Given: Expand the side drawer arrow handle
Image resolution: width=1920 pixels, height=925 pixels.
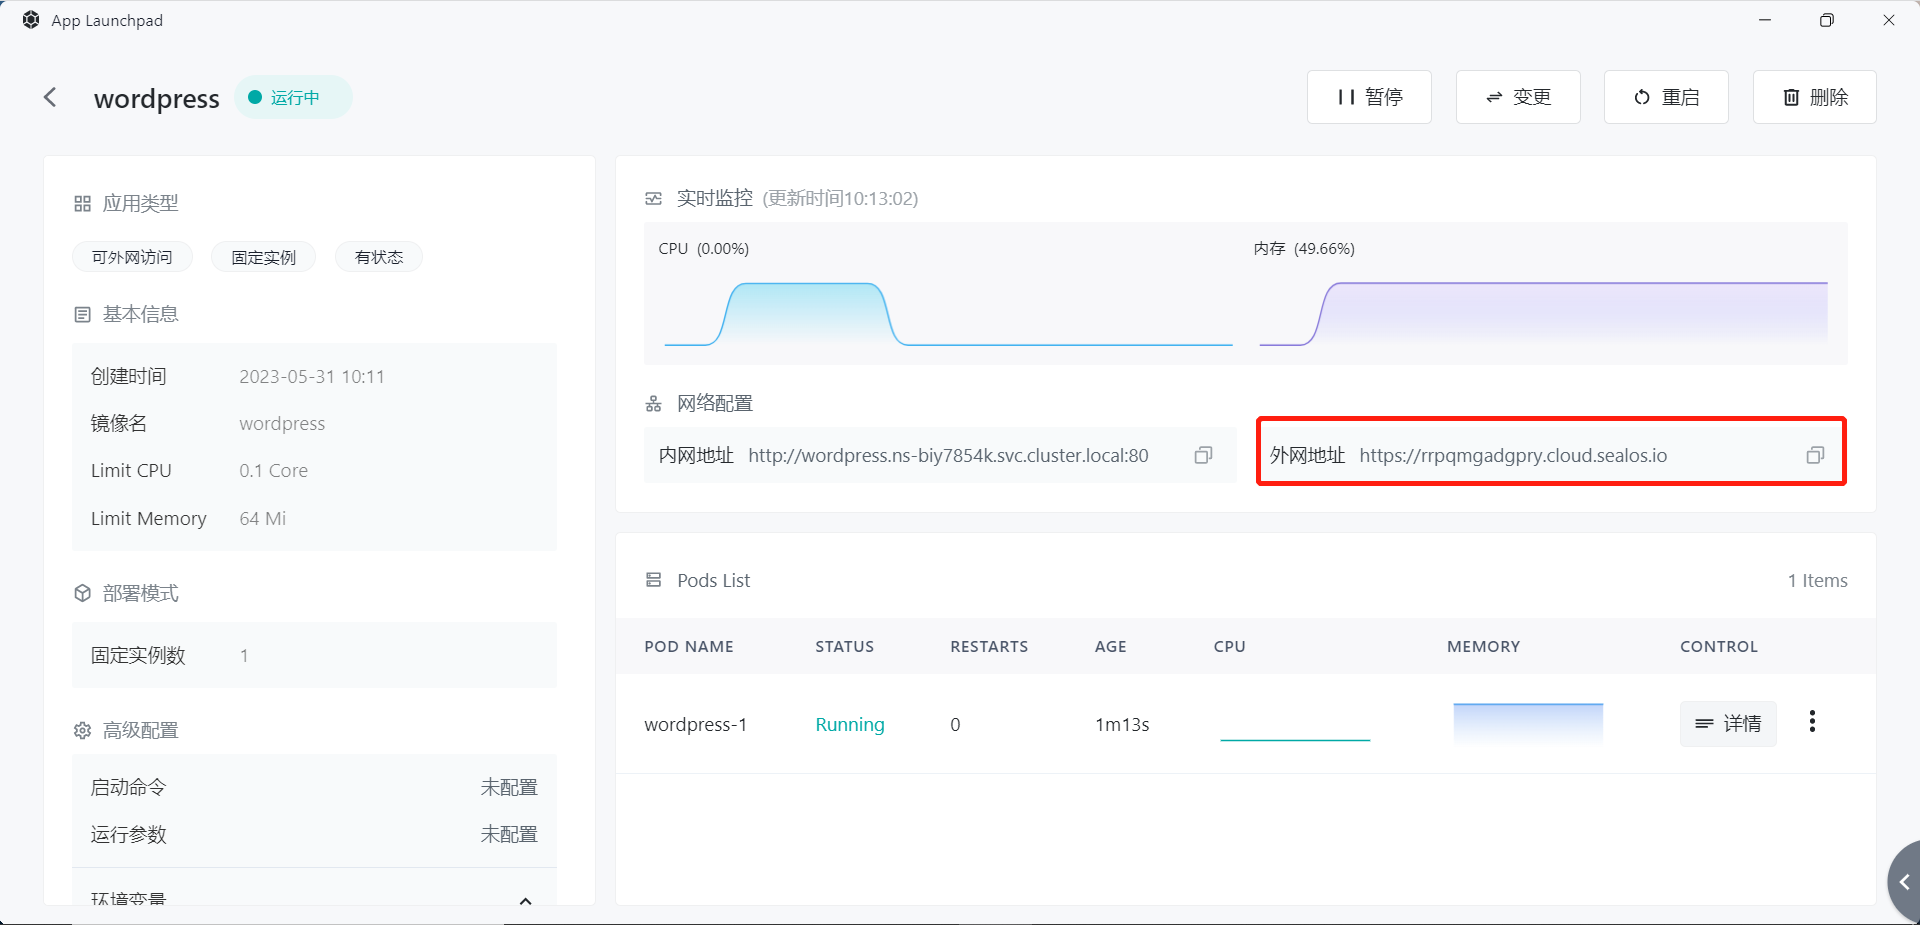Looking at the screenshot, I should 1904,882.
